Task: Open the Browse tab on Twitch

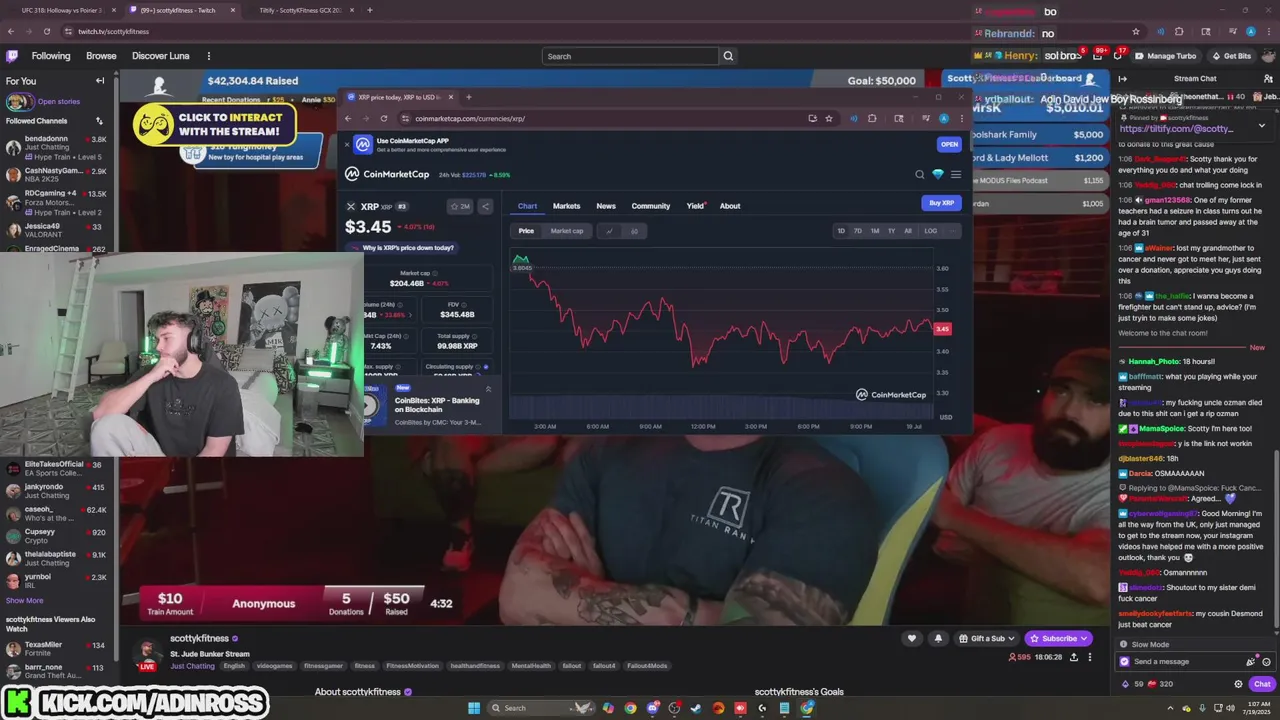Action: (x=101, y=56)
